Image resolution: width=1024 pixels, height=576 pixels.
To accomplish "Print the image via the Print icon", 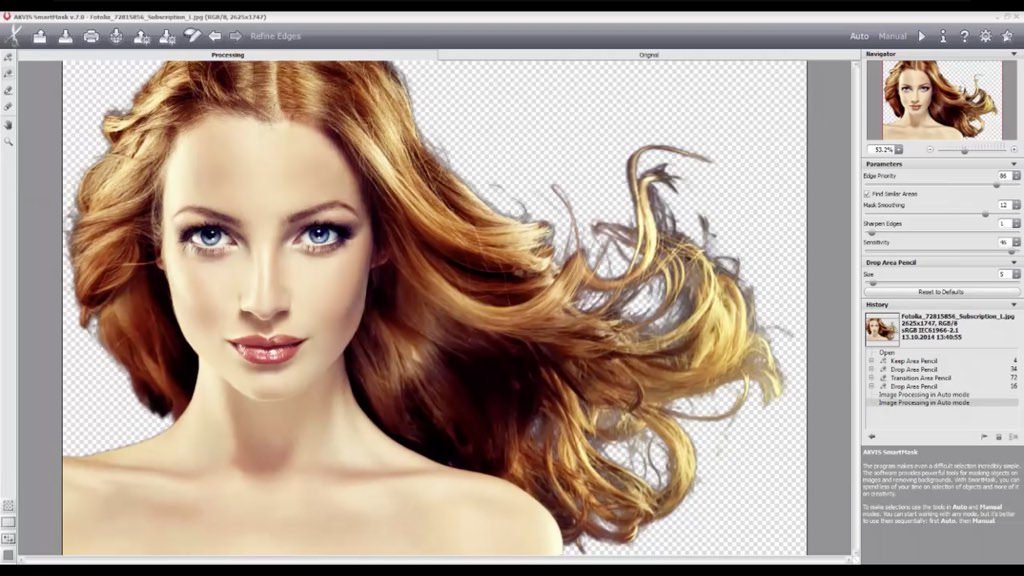I will pyautogui.click(x=90, y=35).
